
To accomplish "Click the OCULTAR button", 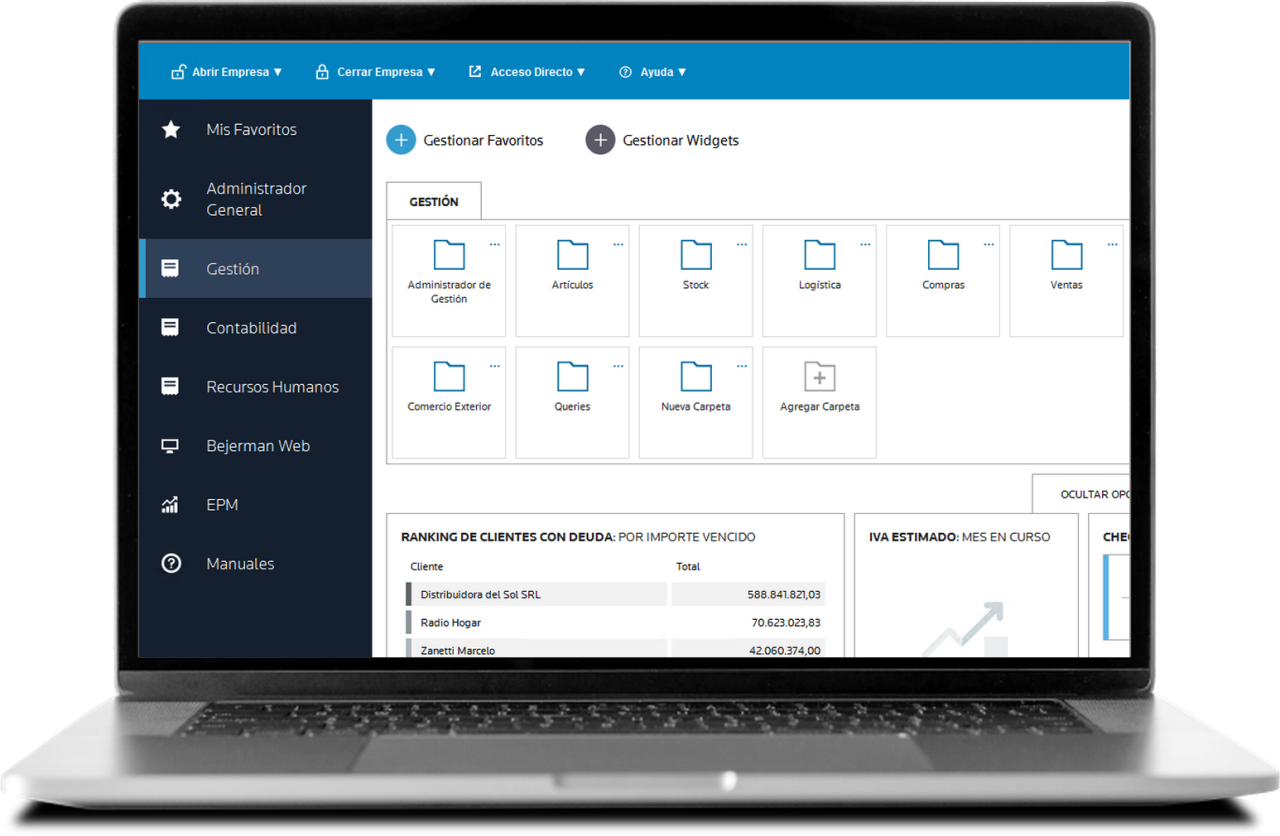I will (1081, 494).
